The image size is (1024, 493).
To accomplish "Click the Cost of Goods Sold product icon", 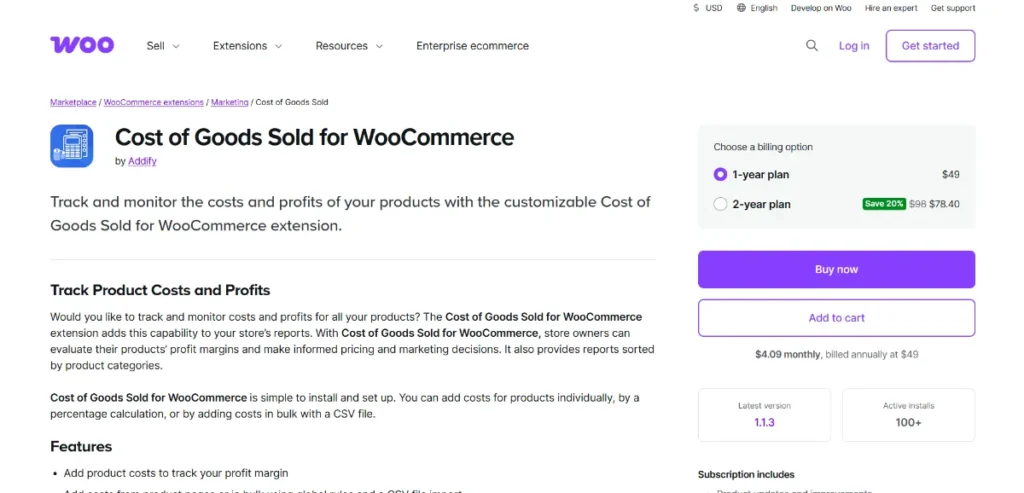I will [x=72, y=146].
